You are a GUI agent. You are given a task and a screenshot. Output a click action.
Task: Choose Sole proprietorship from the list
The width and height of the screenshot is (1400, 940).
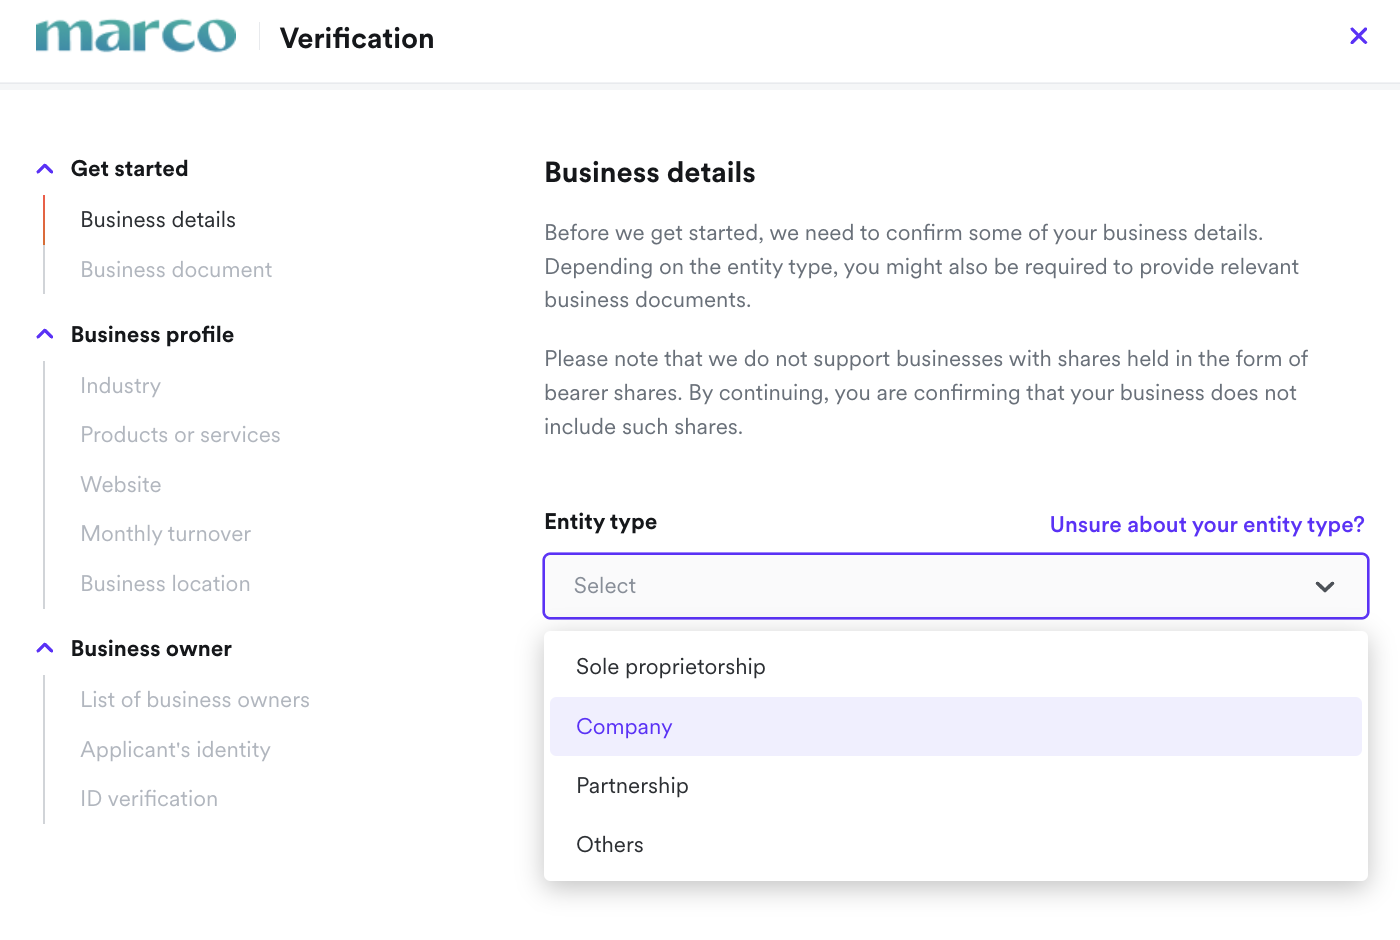pos(671,667)
